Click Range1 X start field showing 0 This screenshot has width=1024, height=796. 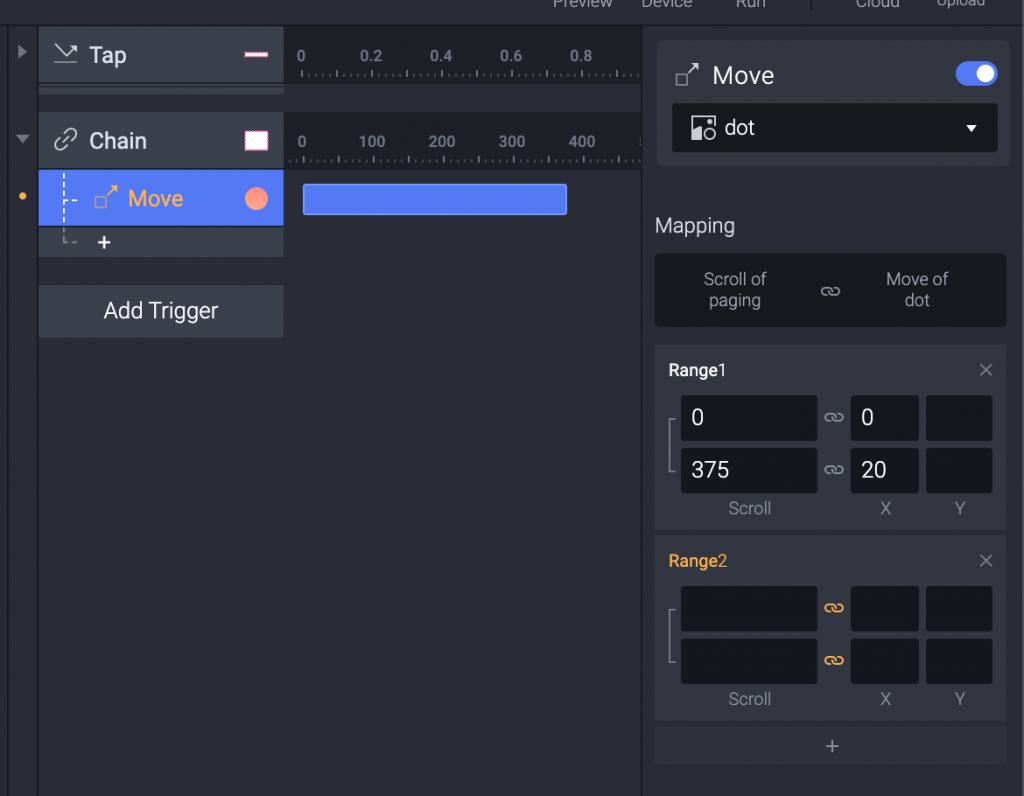(884, 417)
